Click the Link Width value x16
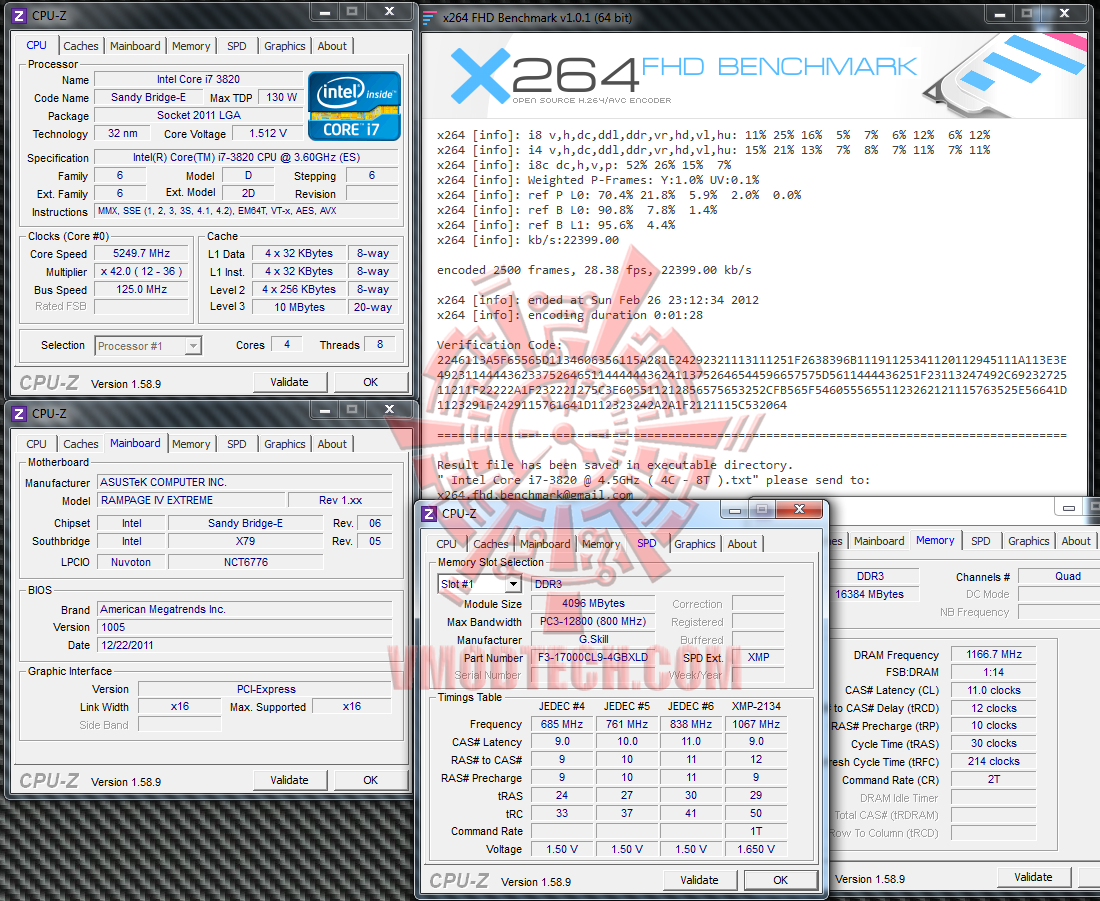This screenshot has width=1100, height=901. click(x=180, y=707)
